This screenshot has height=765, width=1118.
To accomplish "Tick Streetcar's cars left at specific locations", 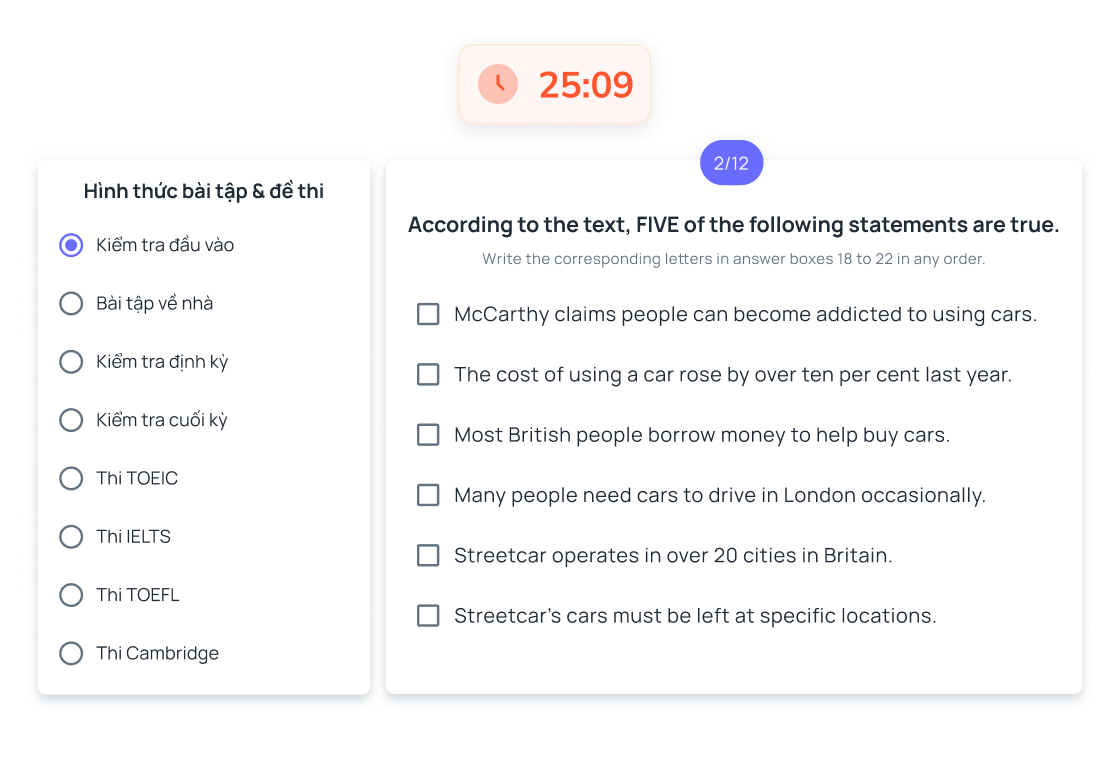I will tap(428, 616).
